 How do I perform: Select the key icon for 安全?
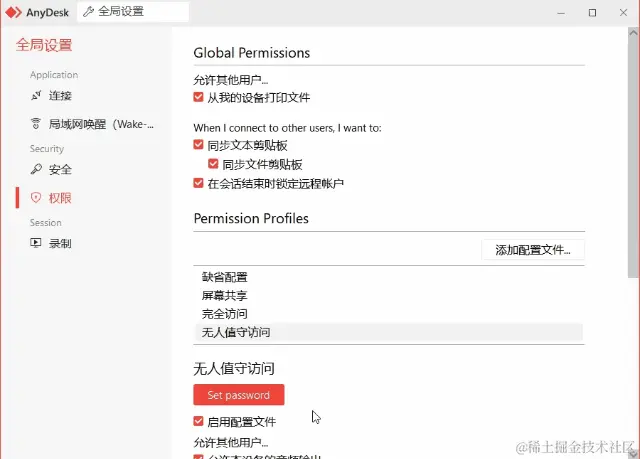(36, 169)
